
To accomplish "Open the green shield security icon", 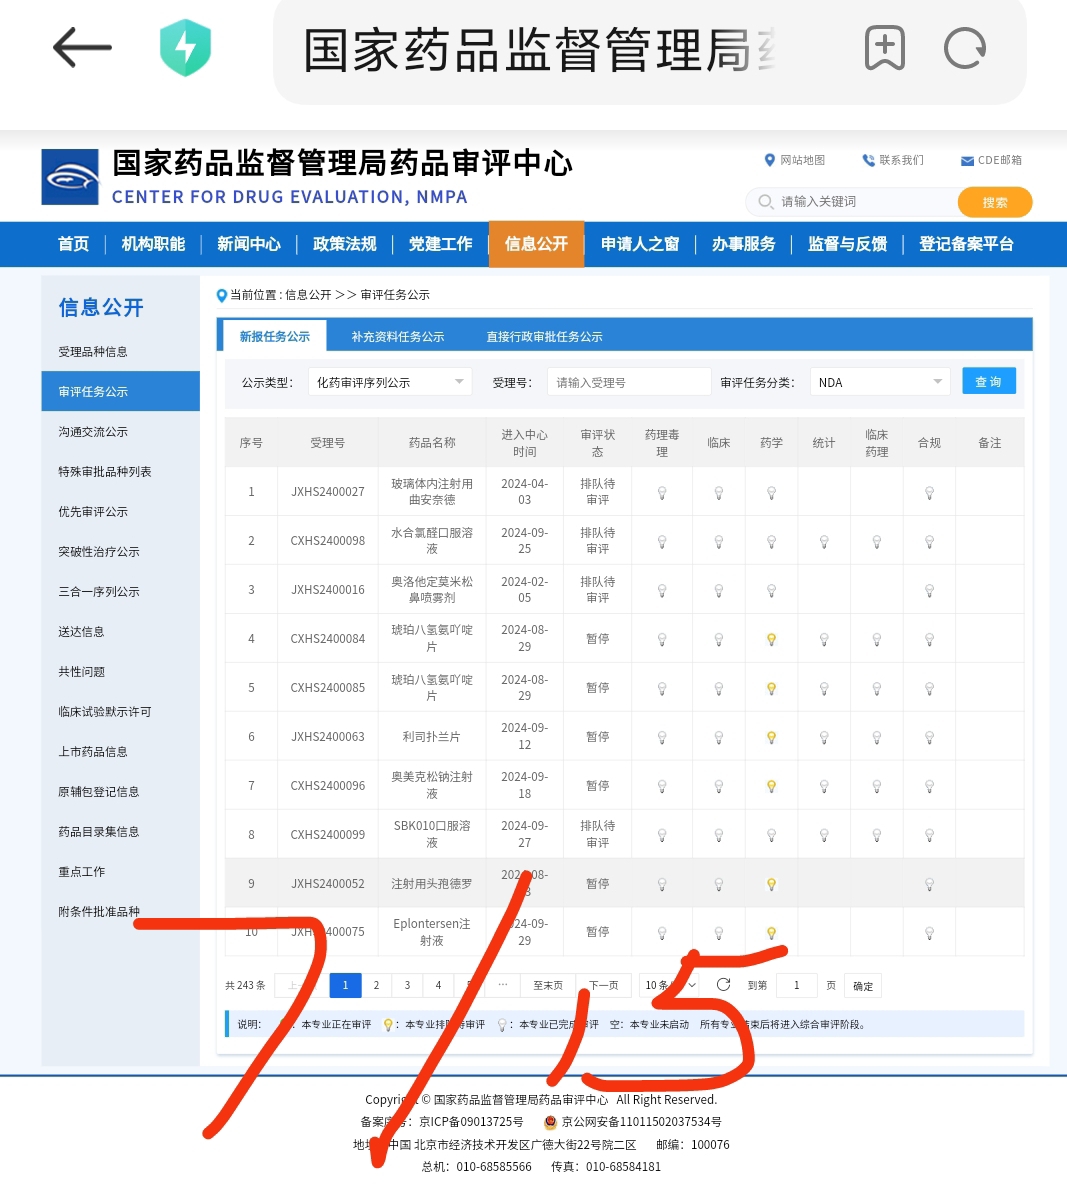I will pos(186,48).
